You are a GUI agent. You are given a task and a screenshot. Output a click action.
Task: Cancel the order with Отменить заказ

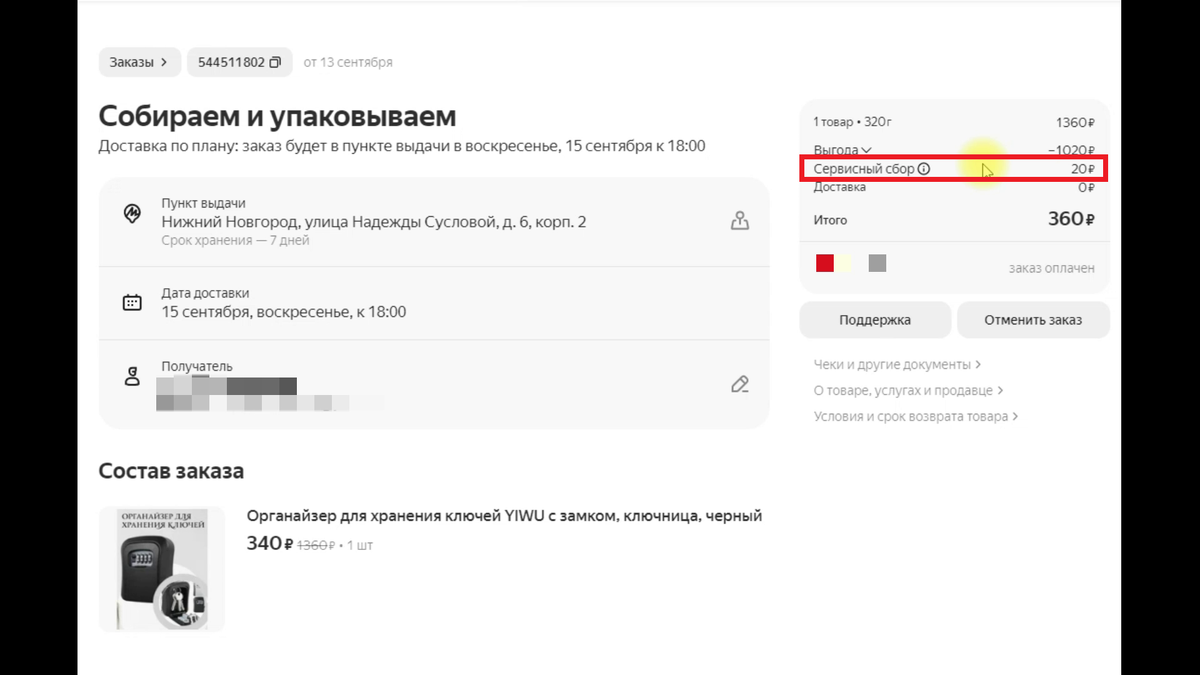(1033, 319)
